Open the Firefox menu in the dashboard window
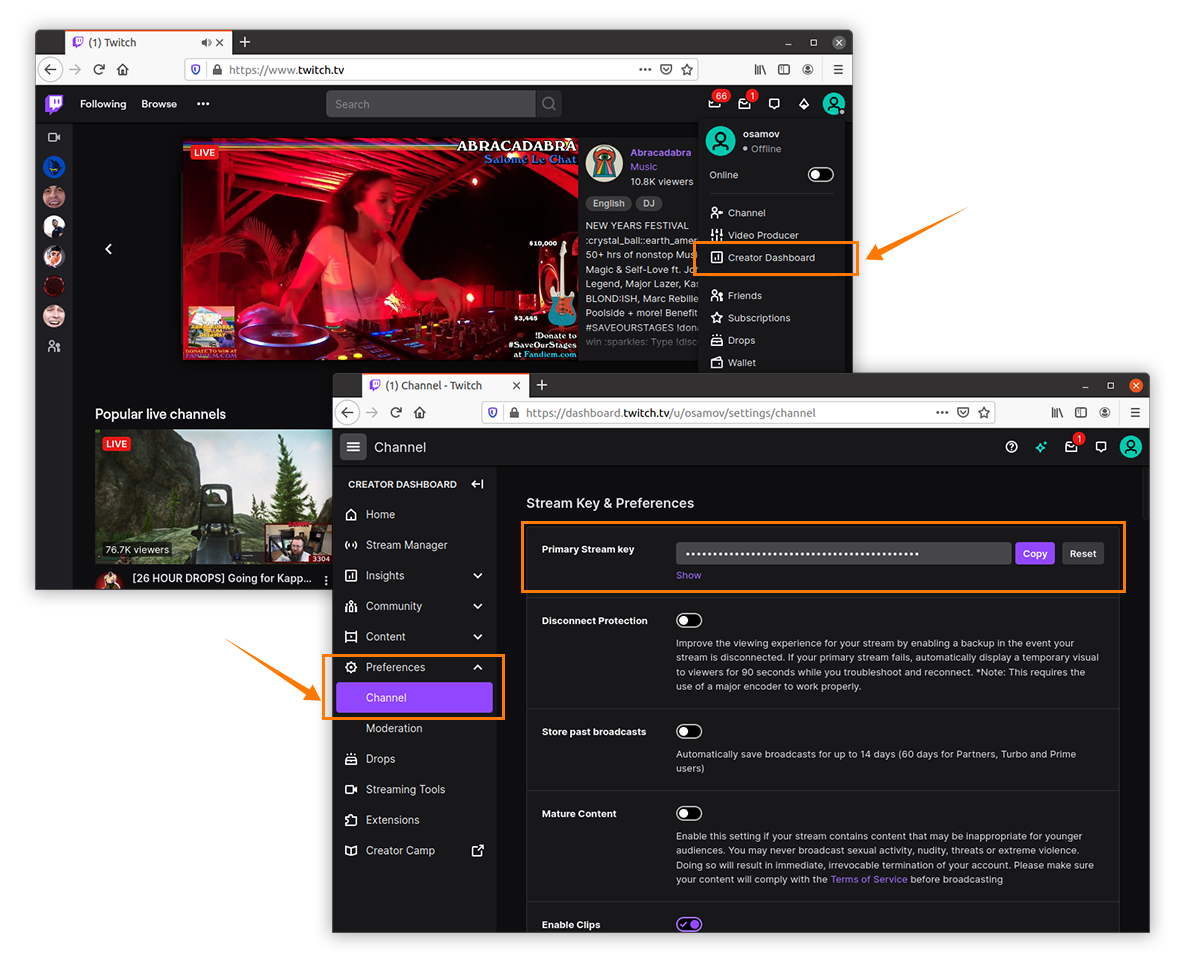Image resolution: width=1186 pixels, height=965 pixels. (x=1135, y=412)
